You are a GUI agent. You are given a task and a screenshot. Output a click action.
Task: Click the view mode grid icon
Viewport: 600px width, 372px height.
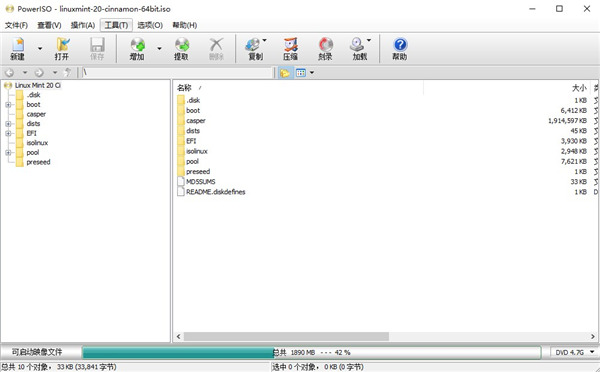click(x=301, y=73)
